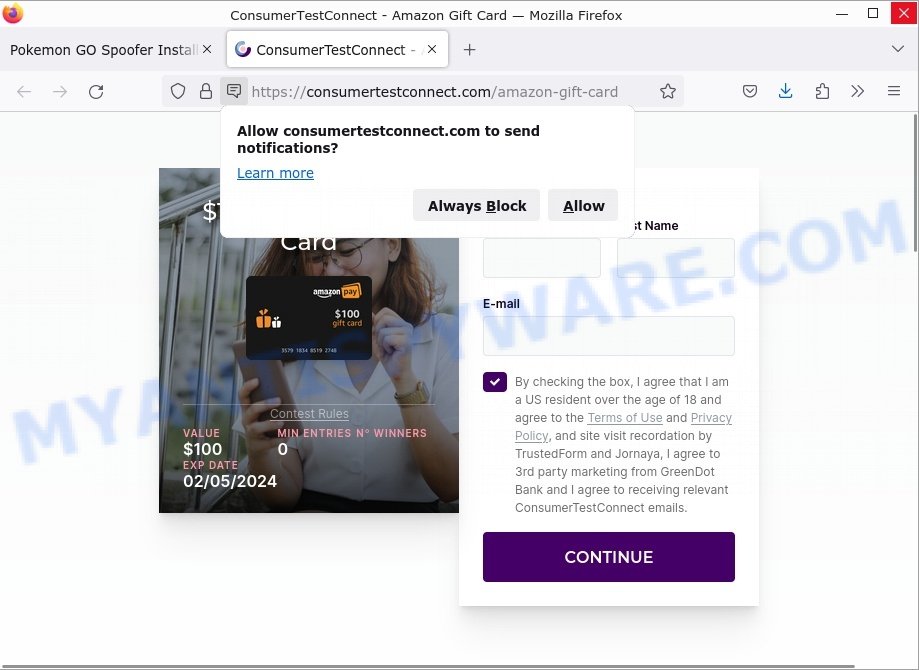Viewport: 919px width, 670px height.
Task: Bookmark this page with the star
Action: coord(668,91)
